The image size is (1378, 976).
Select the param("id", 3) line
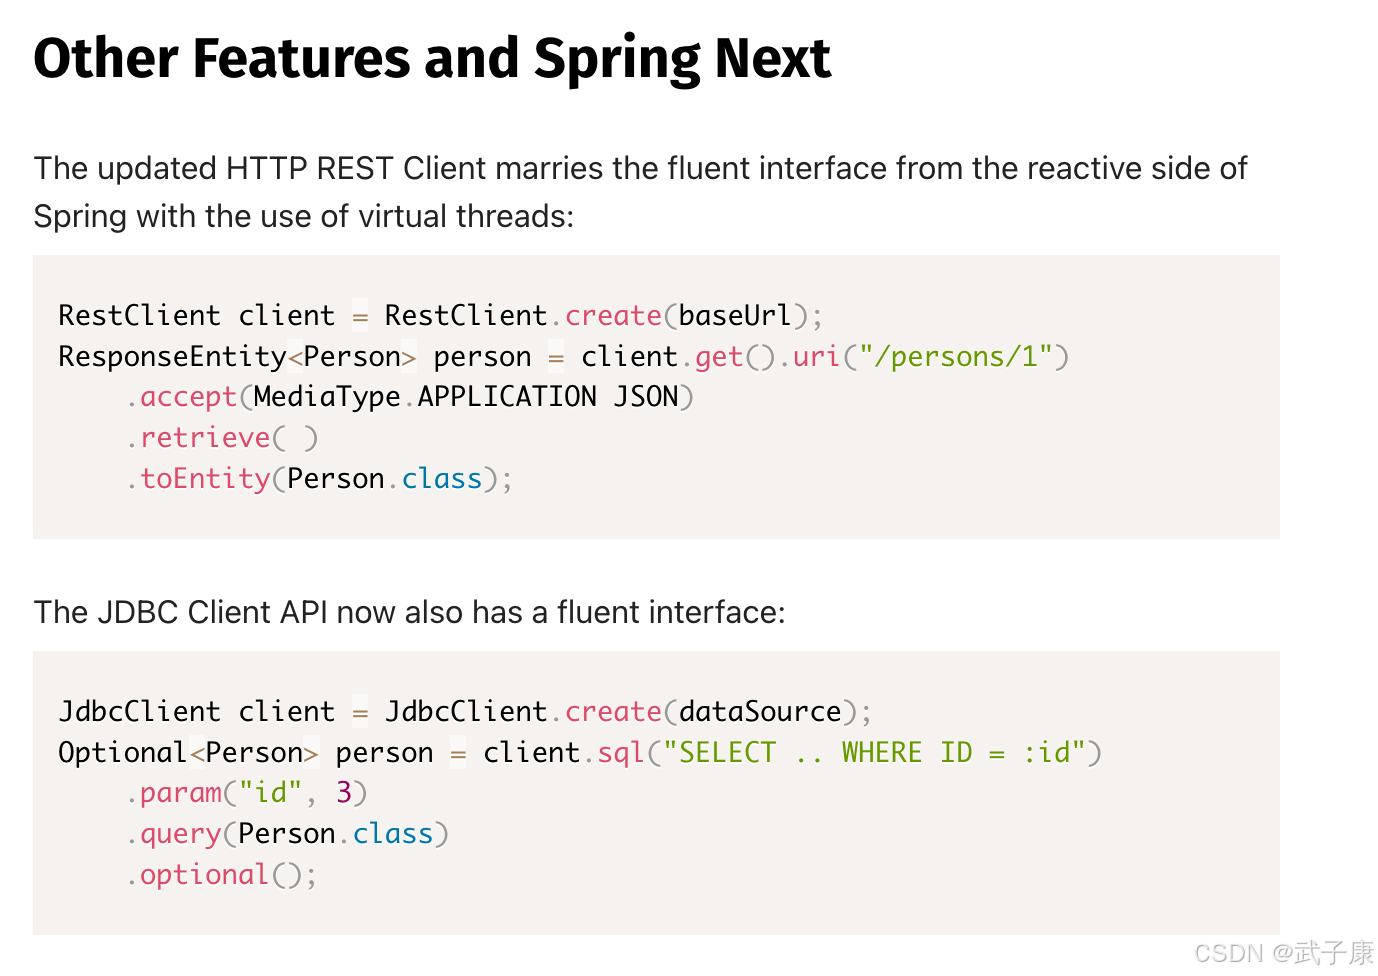click(247, 792)
